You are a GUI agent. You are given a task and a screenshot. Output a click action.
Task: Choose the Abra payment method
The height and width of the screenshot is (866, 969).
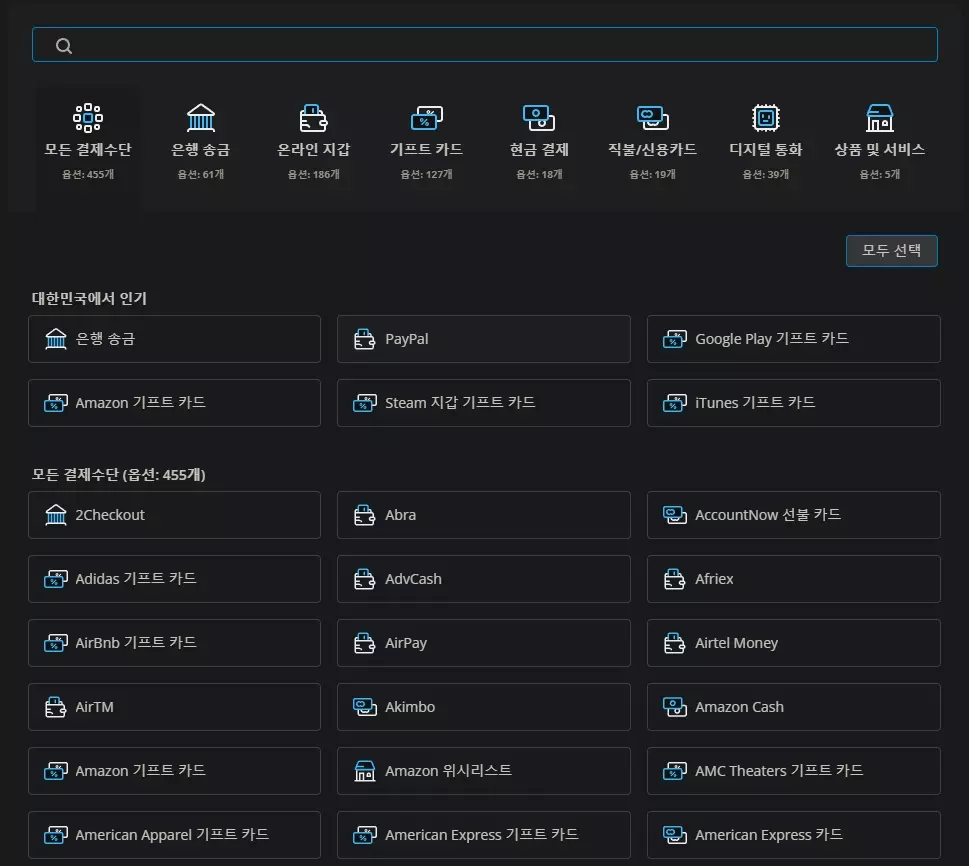tap(484, 515)
